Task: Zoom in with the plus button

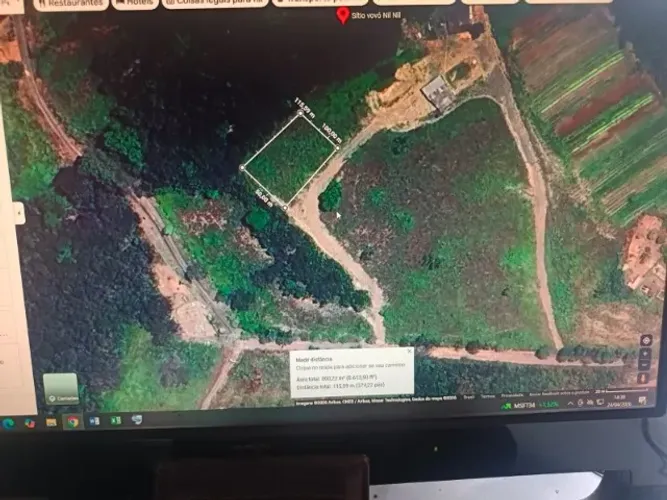Action: coord(645,354)
